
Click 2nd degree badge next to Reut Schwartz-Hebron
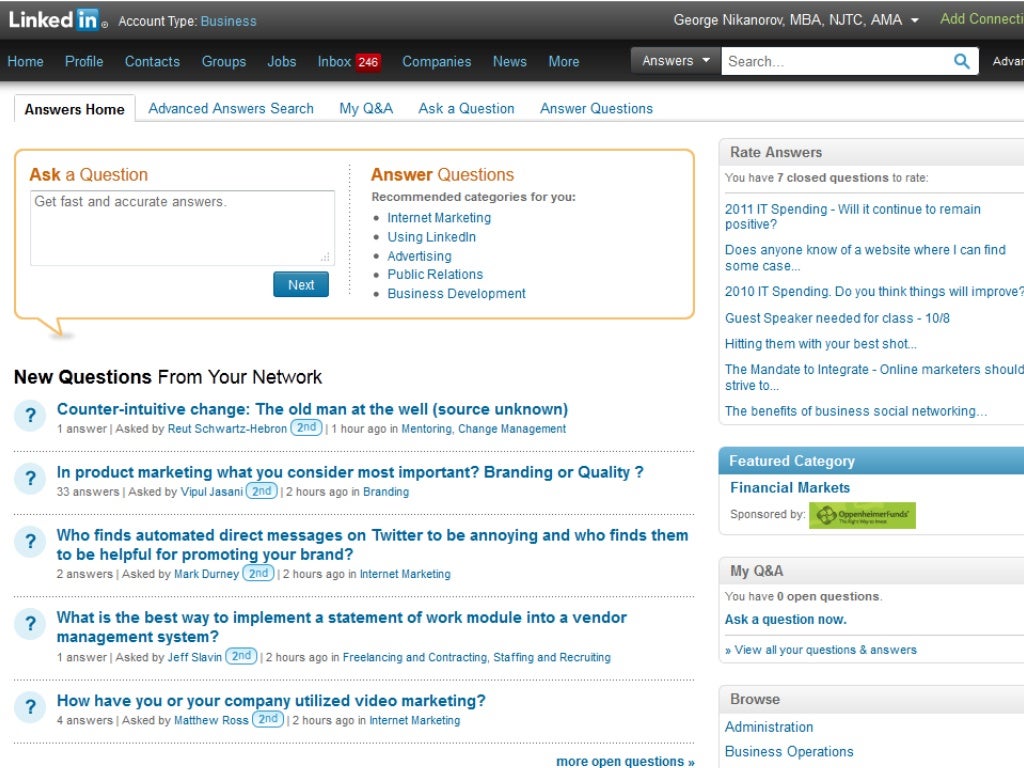pyautogui.click(x=306, y=428)
